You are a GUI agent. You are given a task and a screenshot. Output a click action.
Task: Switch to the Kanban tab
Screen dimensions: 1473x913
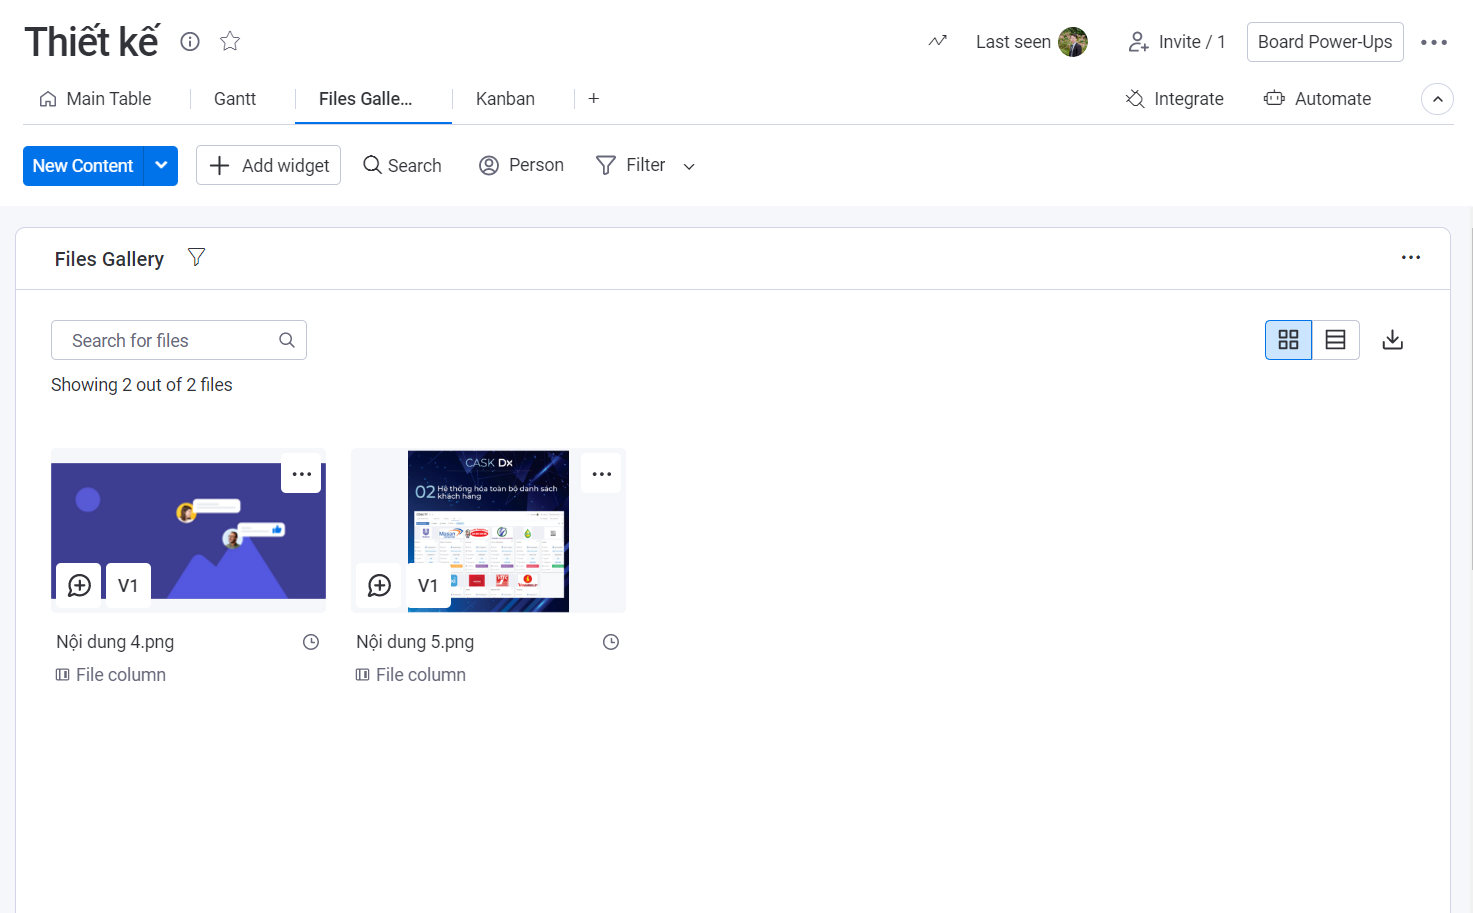pyautogui.click(x=505, y=99)
